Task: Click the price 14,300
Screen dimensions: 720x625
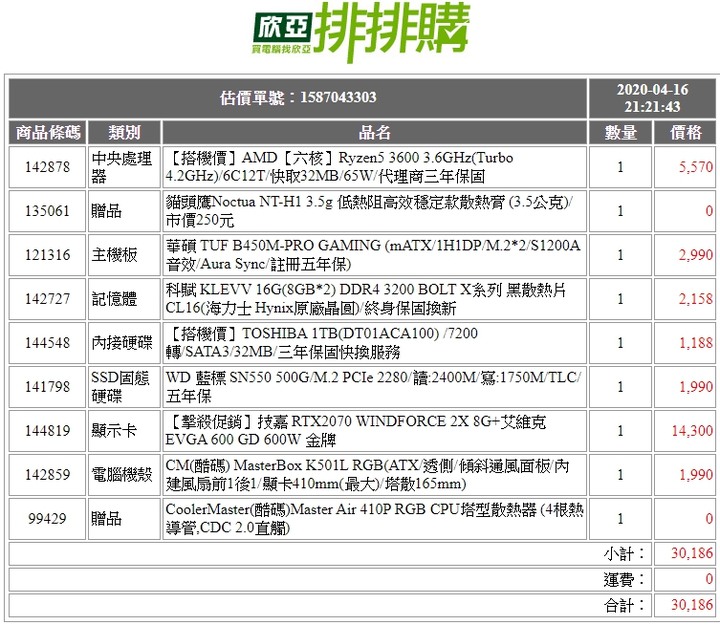Action: point(692,431)
